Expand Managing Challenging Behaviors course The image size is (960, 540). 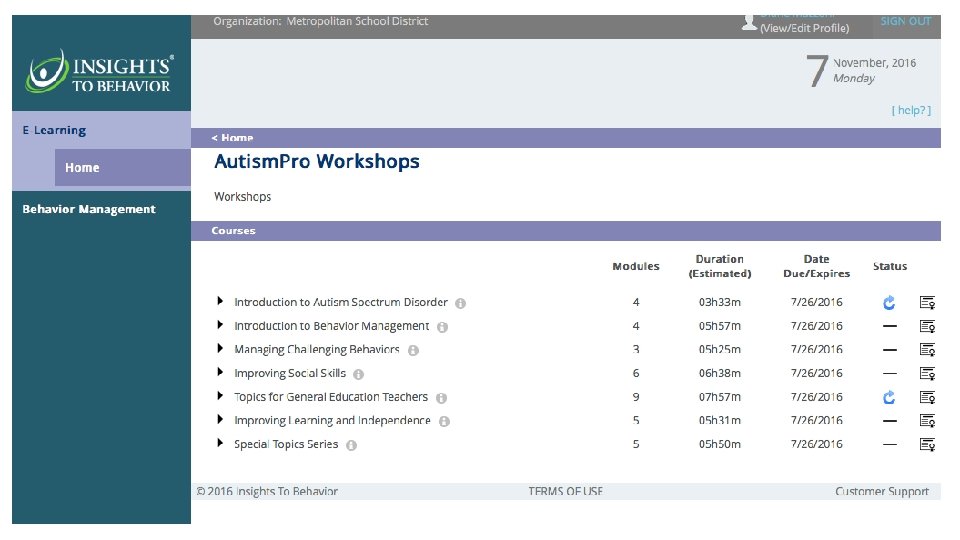220,348
